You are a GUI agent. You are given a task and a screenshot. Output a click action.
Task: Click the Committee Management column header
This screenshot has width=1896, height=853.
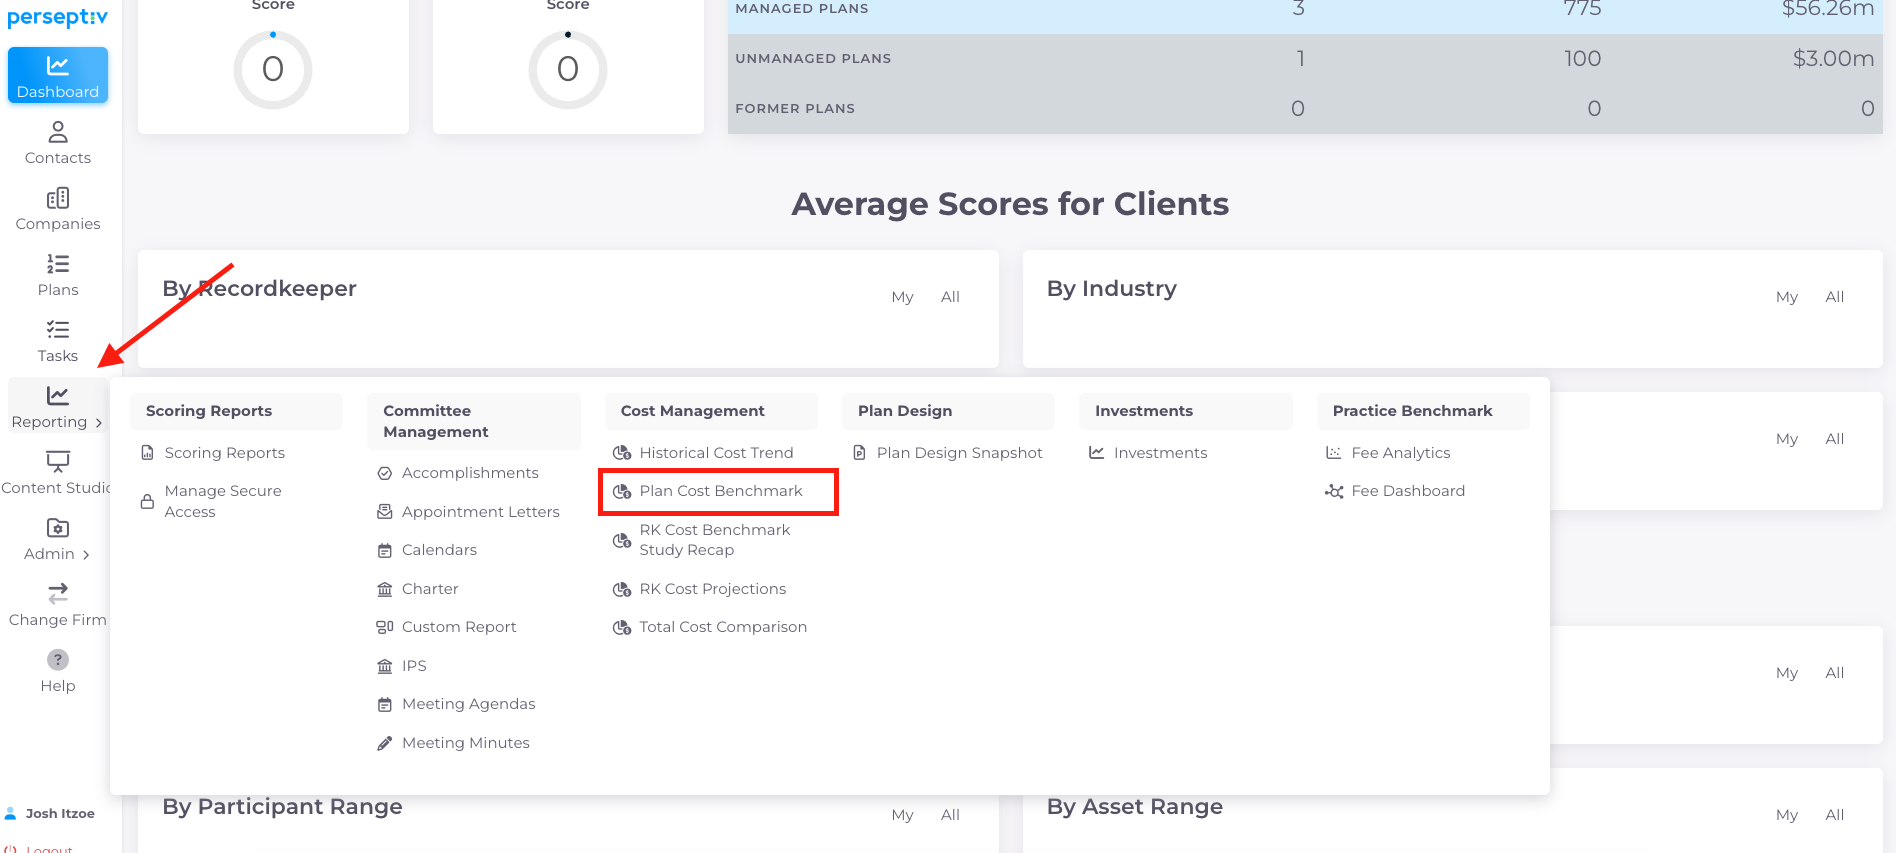click(x=436, y=421)
